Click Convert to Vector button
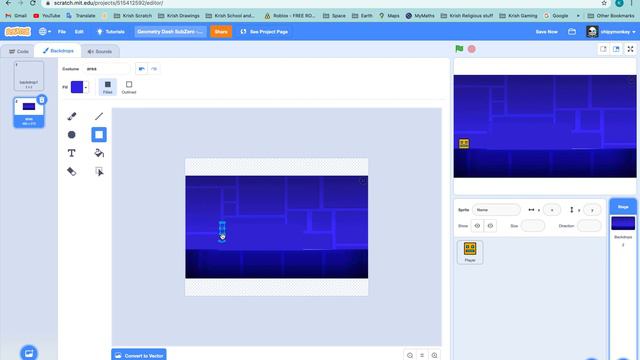Screen dimensions: 640x360 coord(139,355)
